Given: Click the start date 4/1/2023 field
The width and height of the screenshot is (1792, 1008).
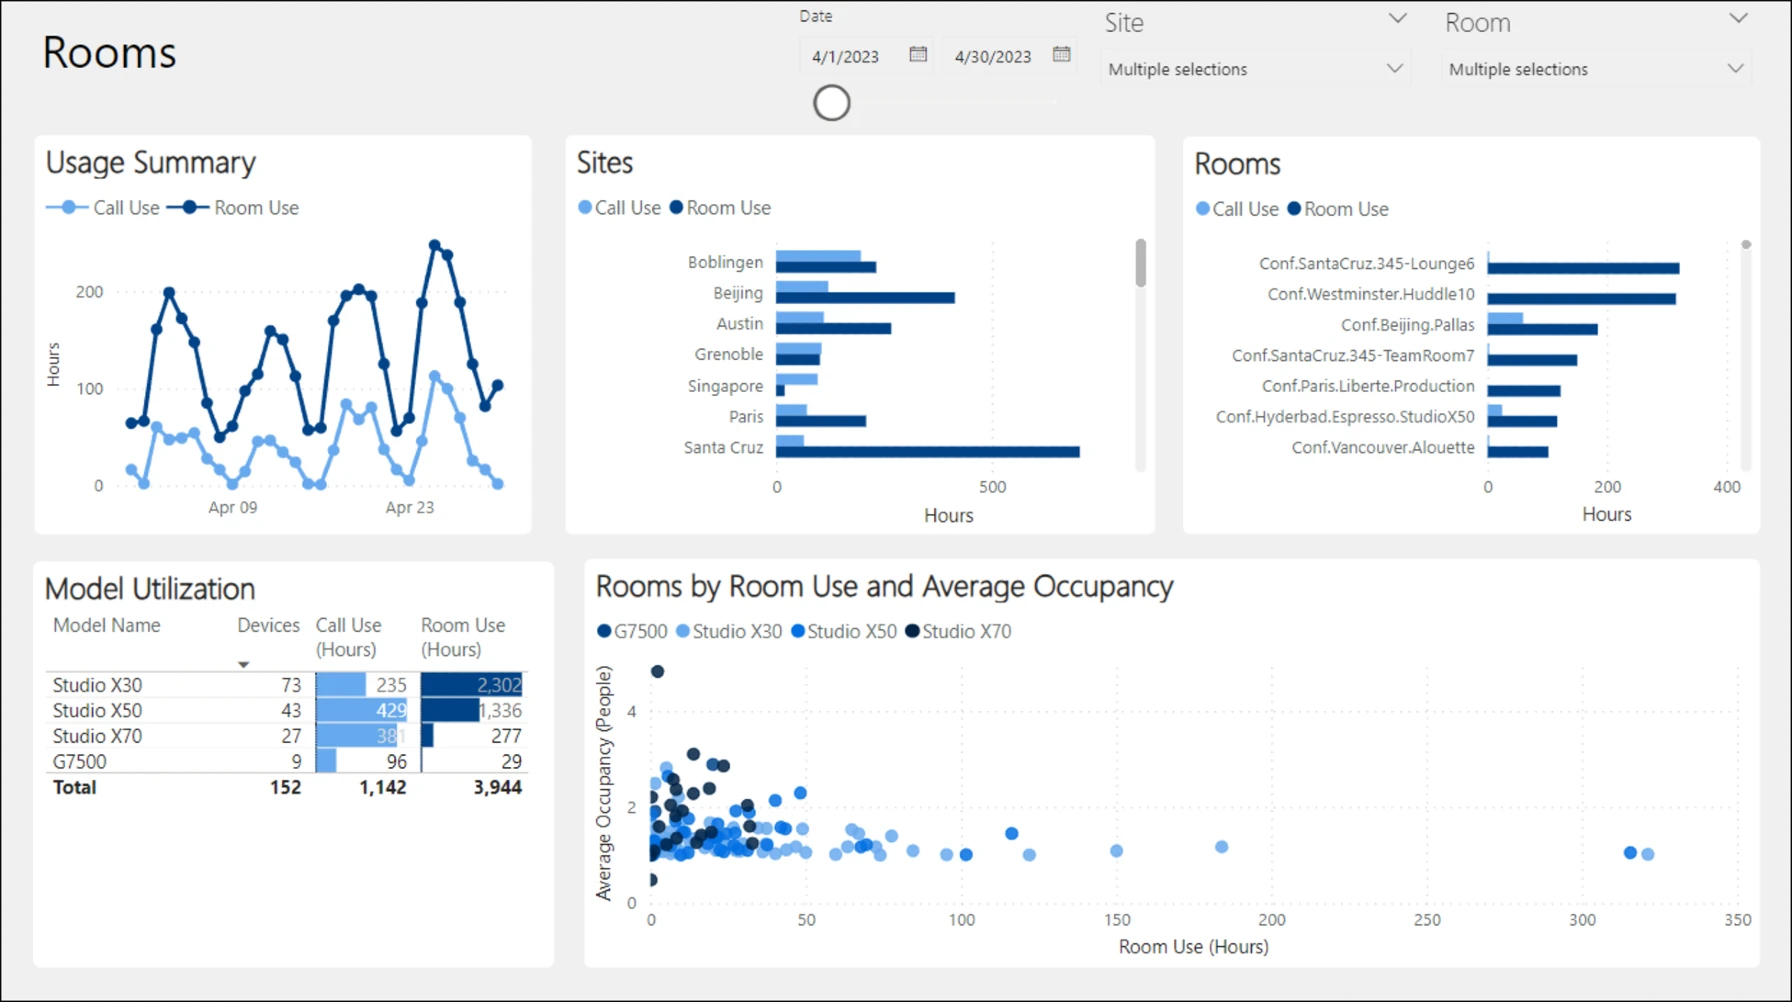Looking at the screenshot, I should point(846,57).
